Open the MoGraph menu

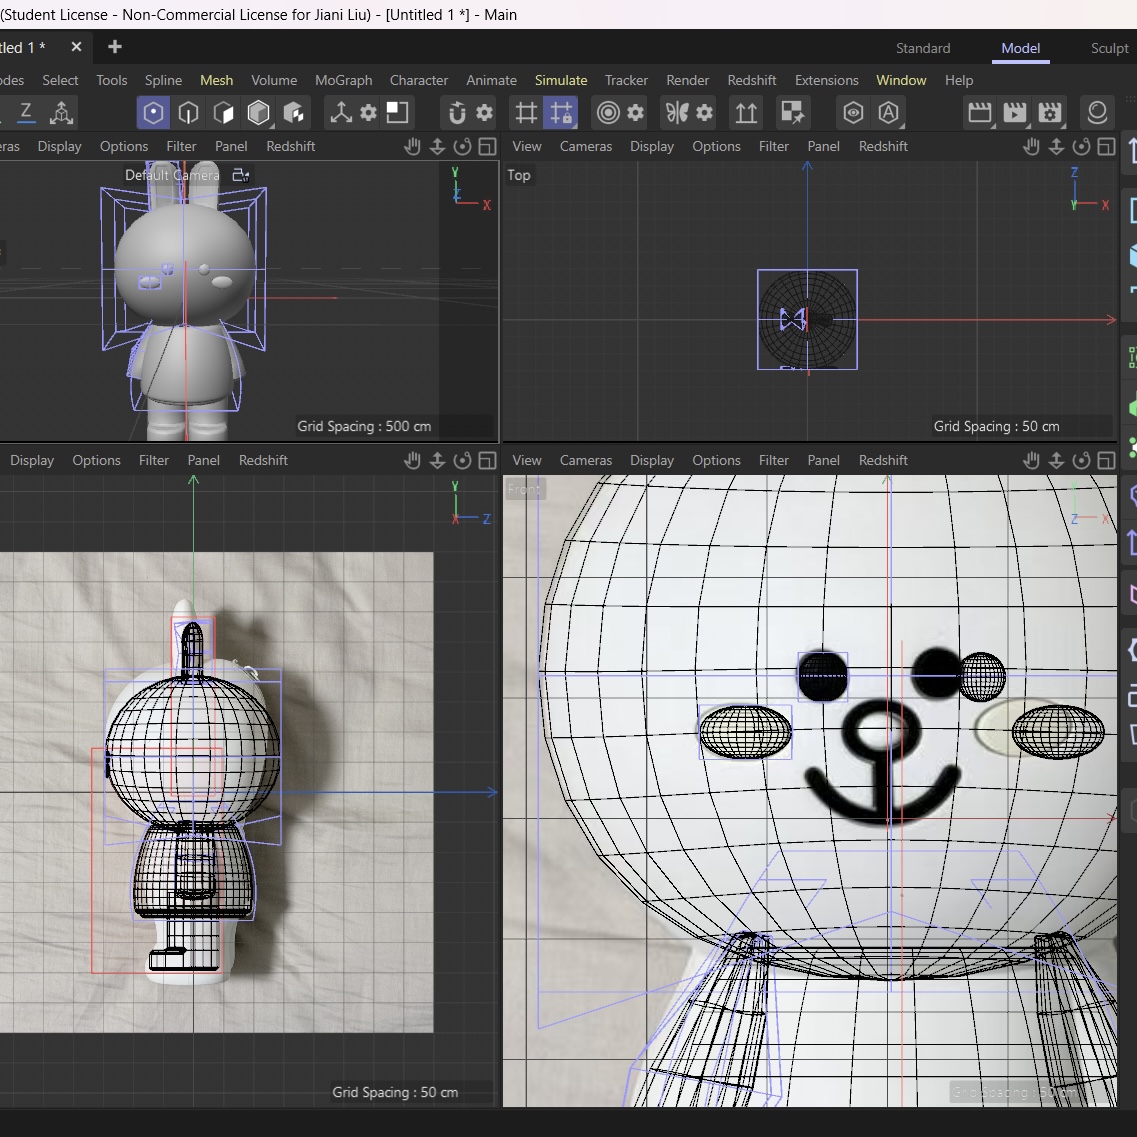[x=344, y=80]
